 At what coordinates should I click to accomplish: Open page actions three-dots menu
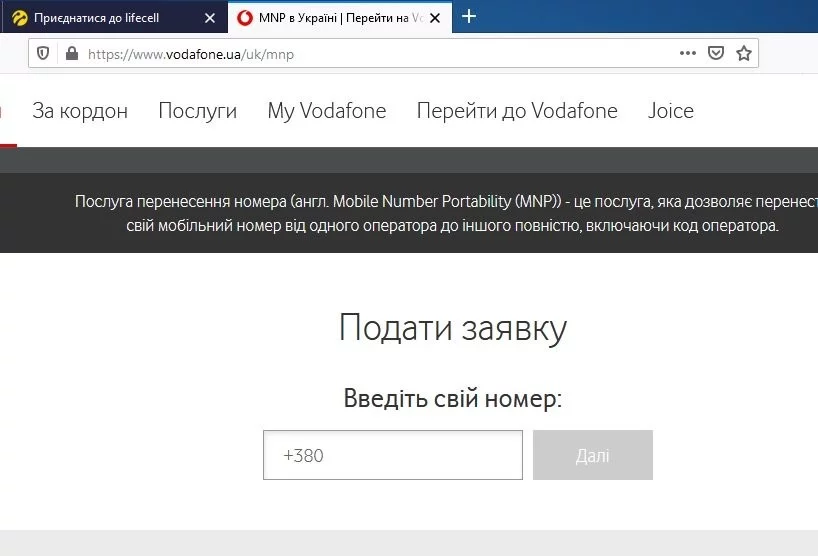(x=688, y=53)
